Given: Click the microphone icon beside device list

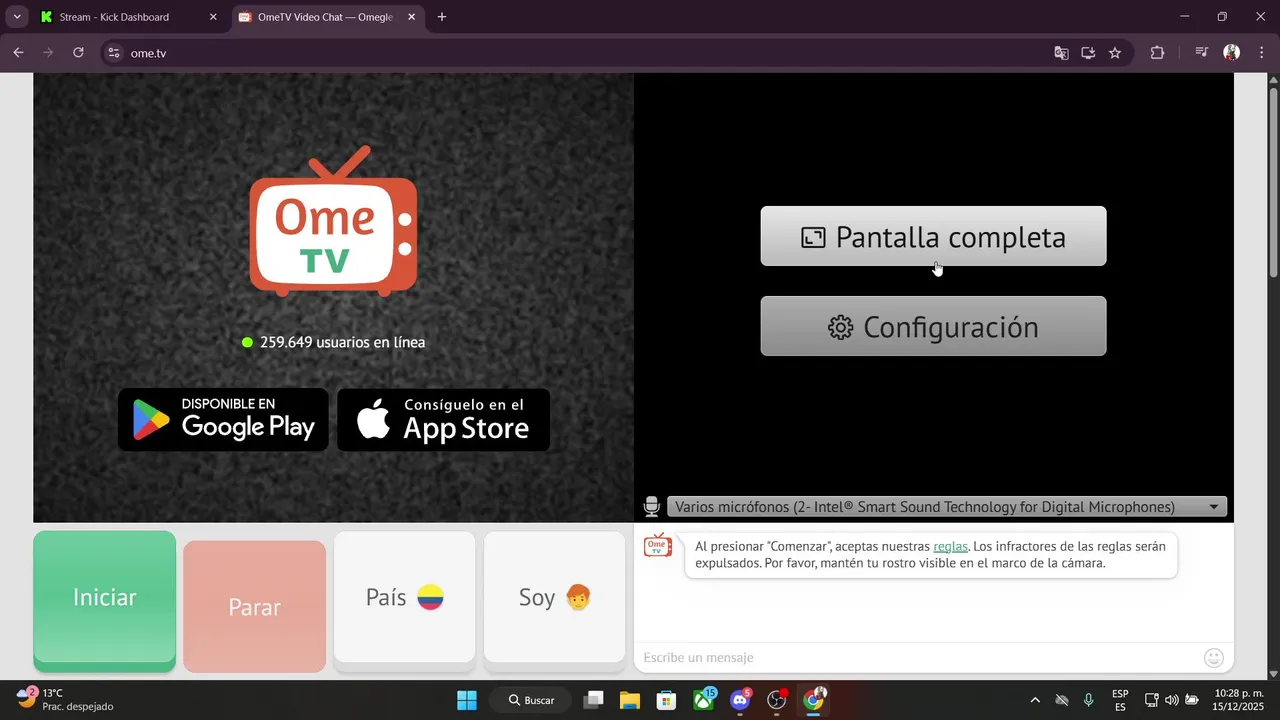Looking at the screenshot, I should click(652, 507).
